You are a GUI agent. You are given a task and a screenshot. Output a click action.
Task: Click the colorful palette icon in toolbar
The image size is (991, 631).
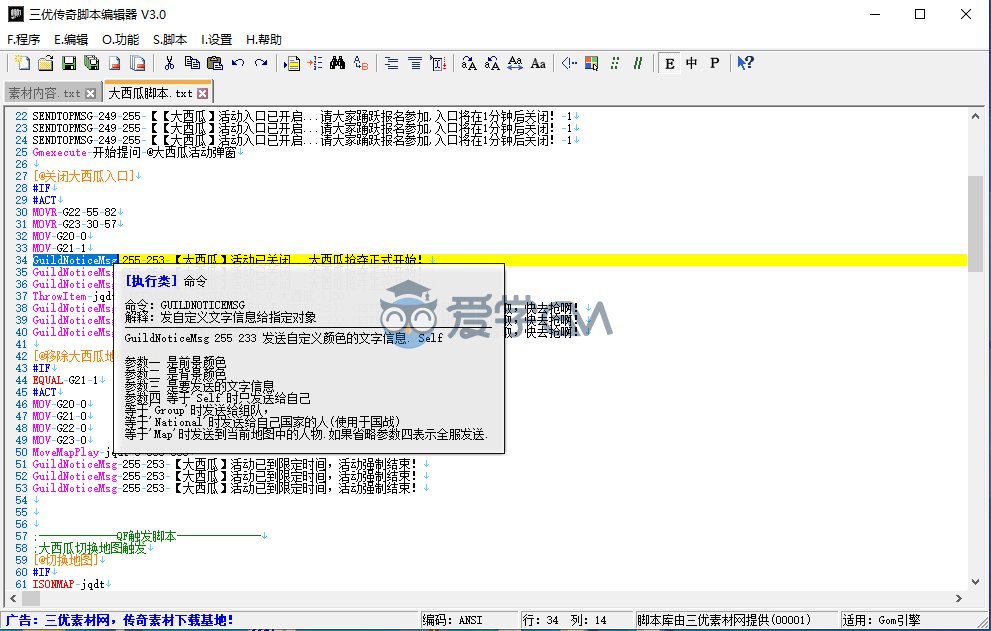[x=592, y=63]
